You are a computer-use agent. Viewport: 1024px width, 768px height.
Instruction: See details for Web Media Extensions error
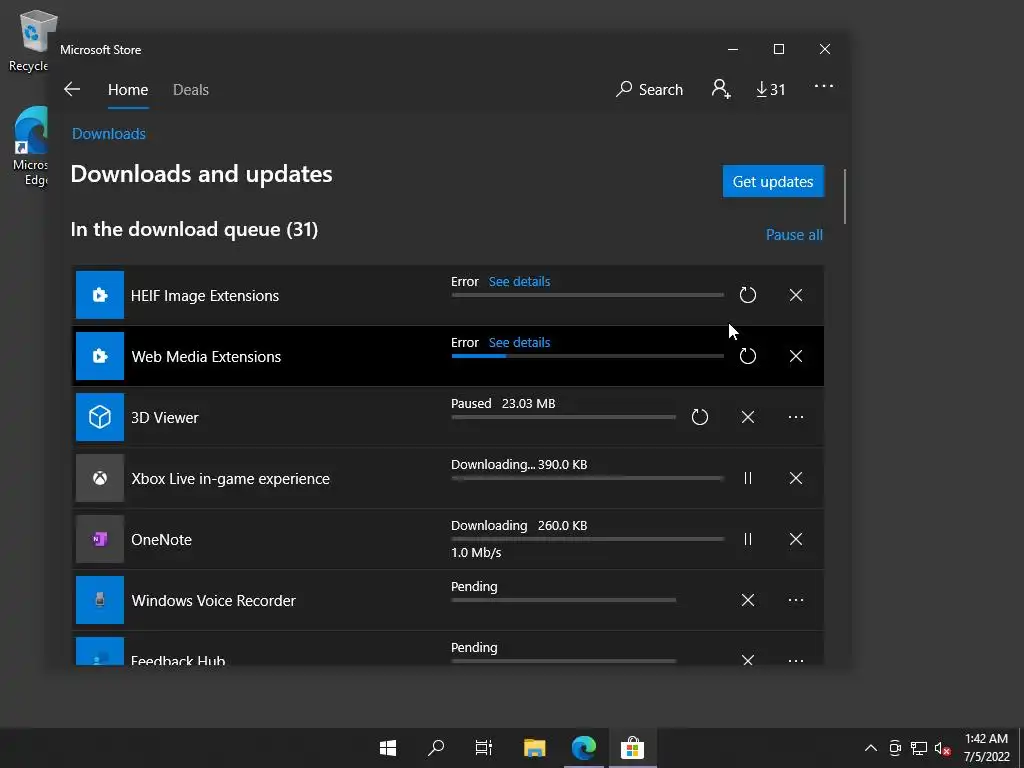pyautogui.click(x=519, y=342)
